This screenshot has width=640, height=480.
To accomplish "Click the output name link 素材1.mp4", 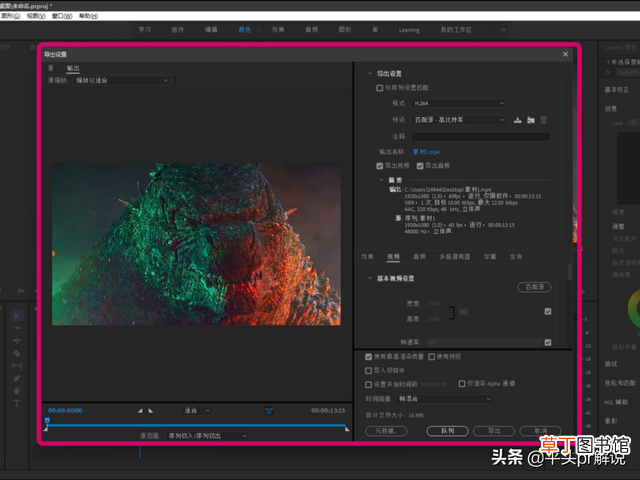I will click(426, 152).
